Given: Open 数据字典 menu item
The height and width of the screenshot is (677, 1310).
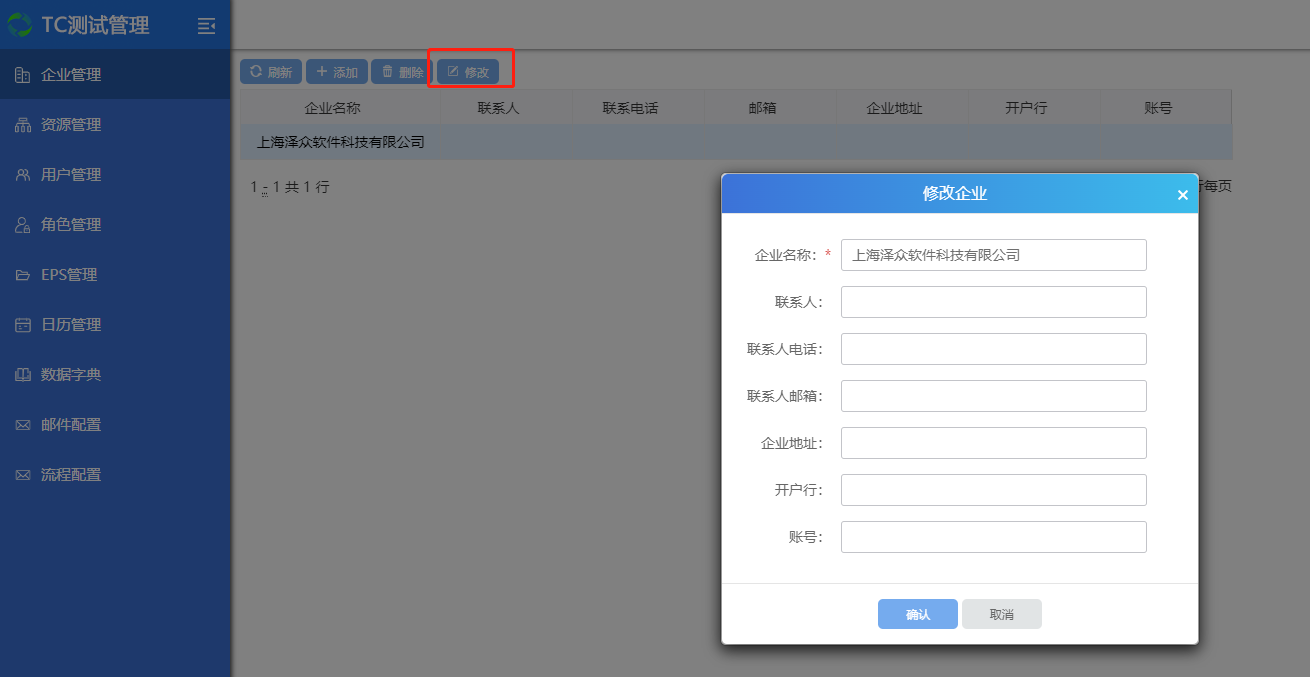Looking at the screenshot, I should click(x=71, y=375).
